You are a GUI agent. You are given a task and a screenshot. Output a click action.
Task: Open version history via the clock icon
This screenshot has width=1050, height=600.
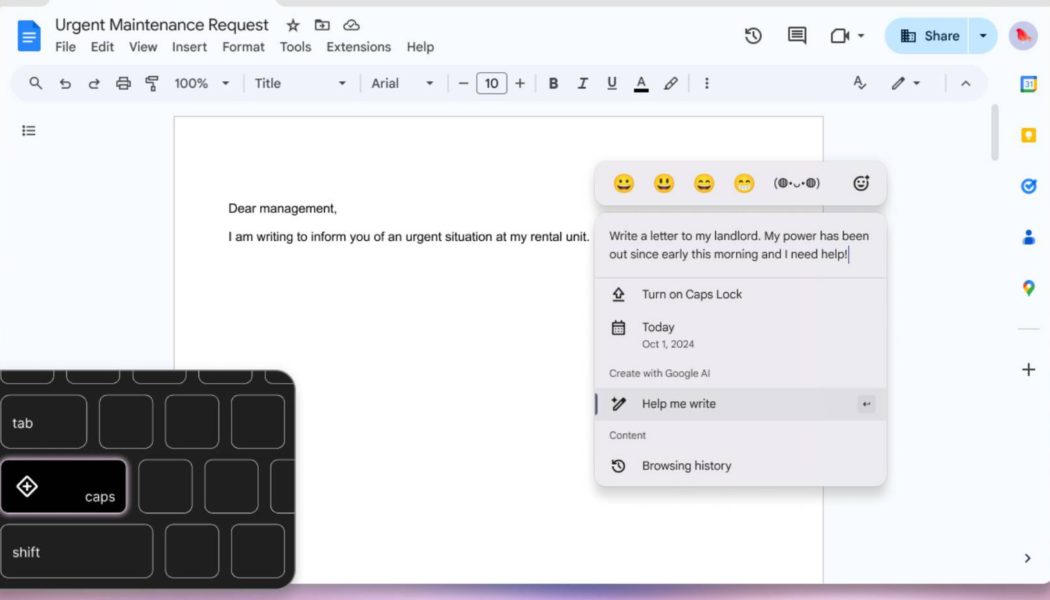753,35
